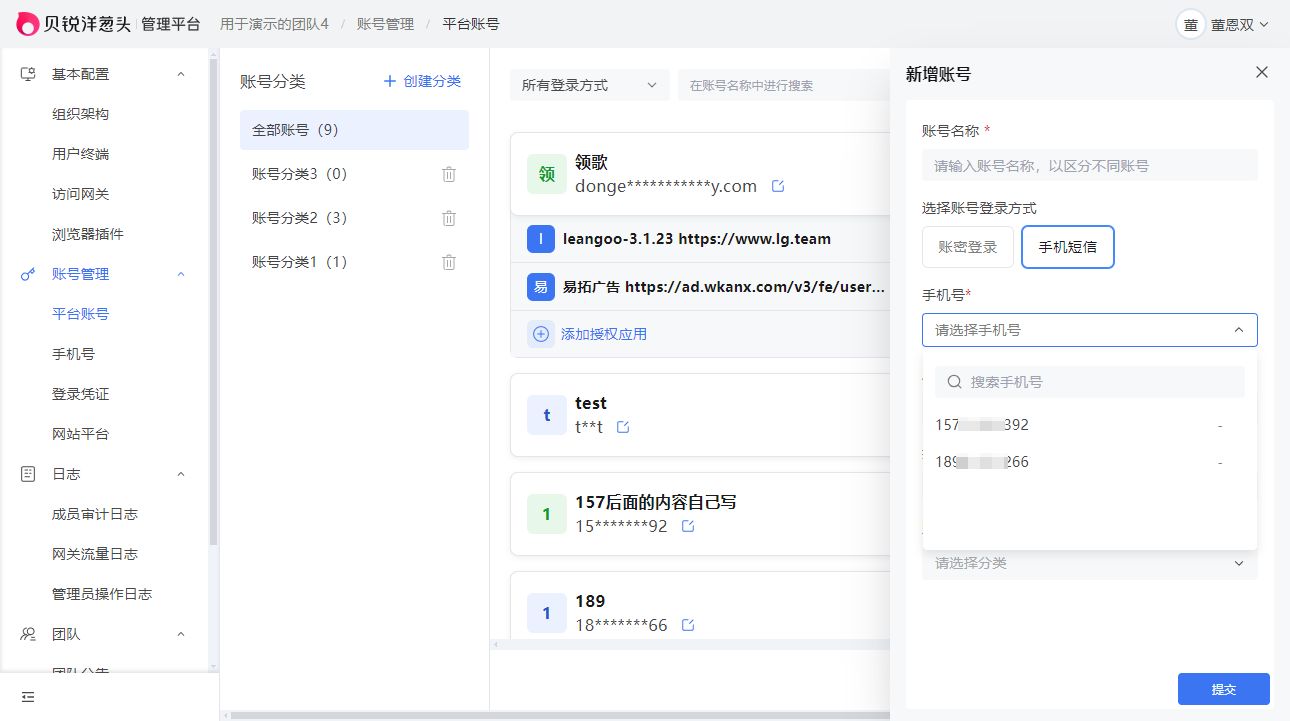Collapse the 基本配置 section chevron

coord(181,74)
